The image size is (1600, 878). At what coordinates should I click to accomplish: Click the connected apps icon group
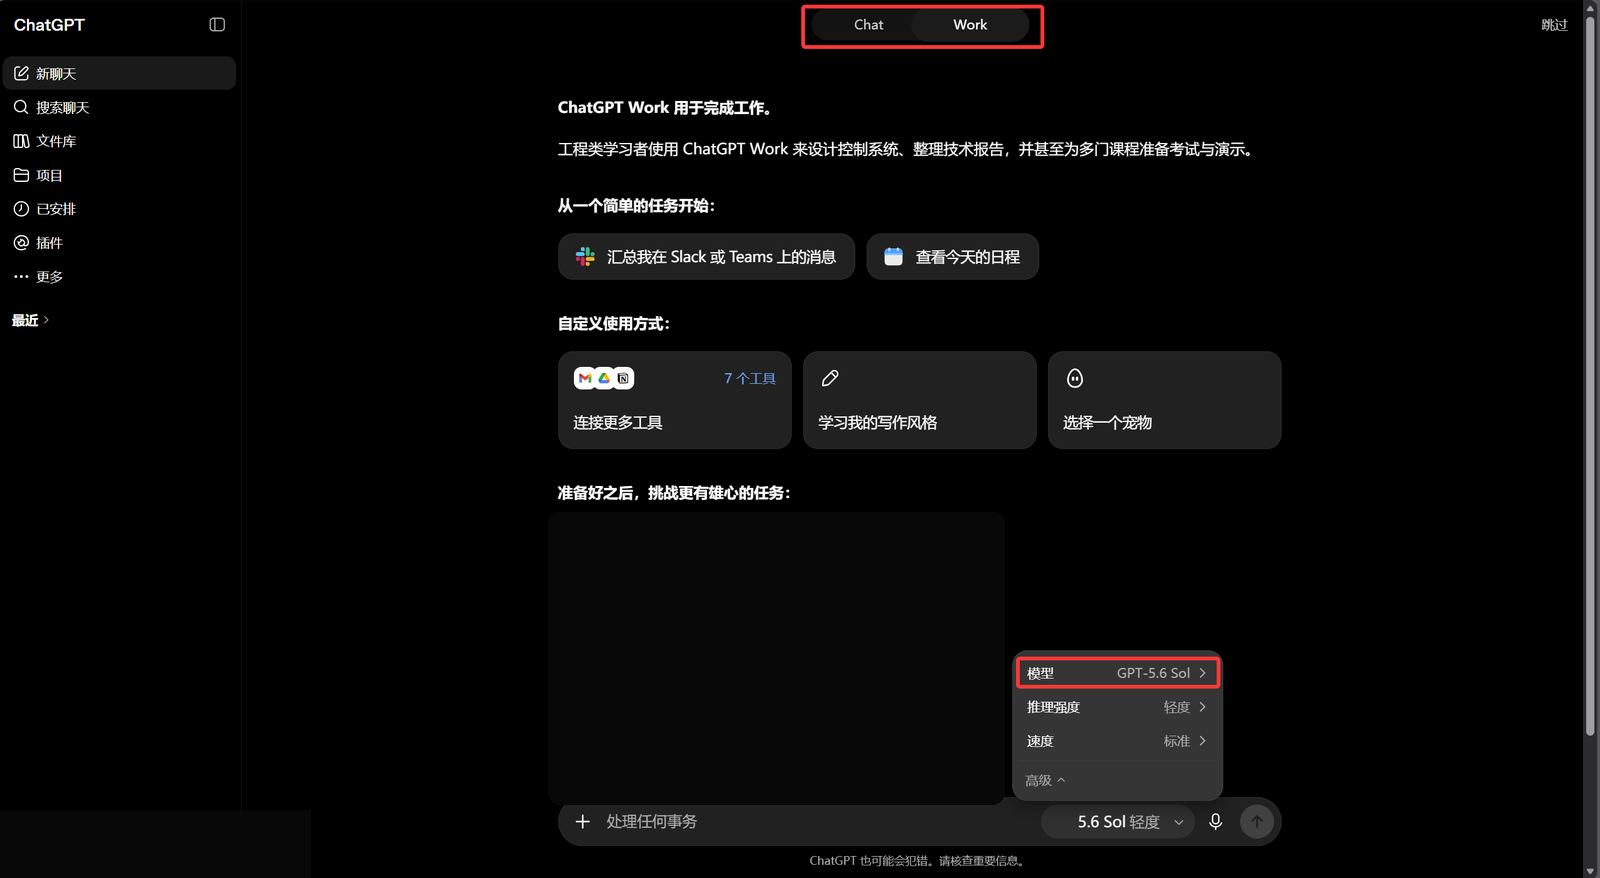tap(604, 378)
